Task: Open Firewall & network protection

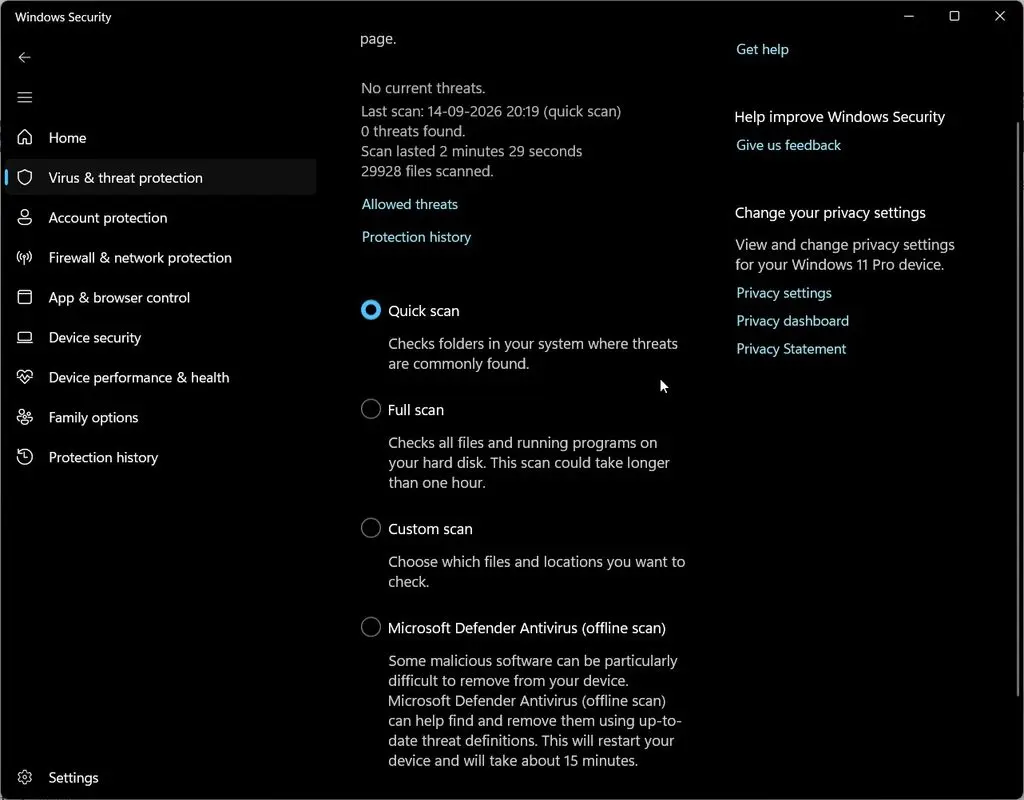Action: [160, 257]
